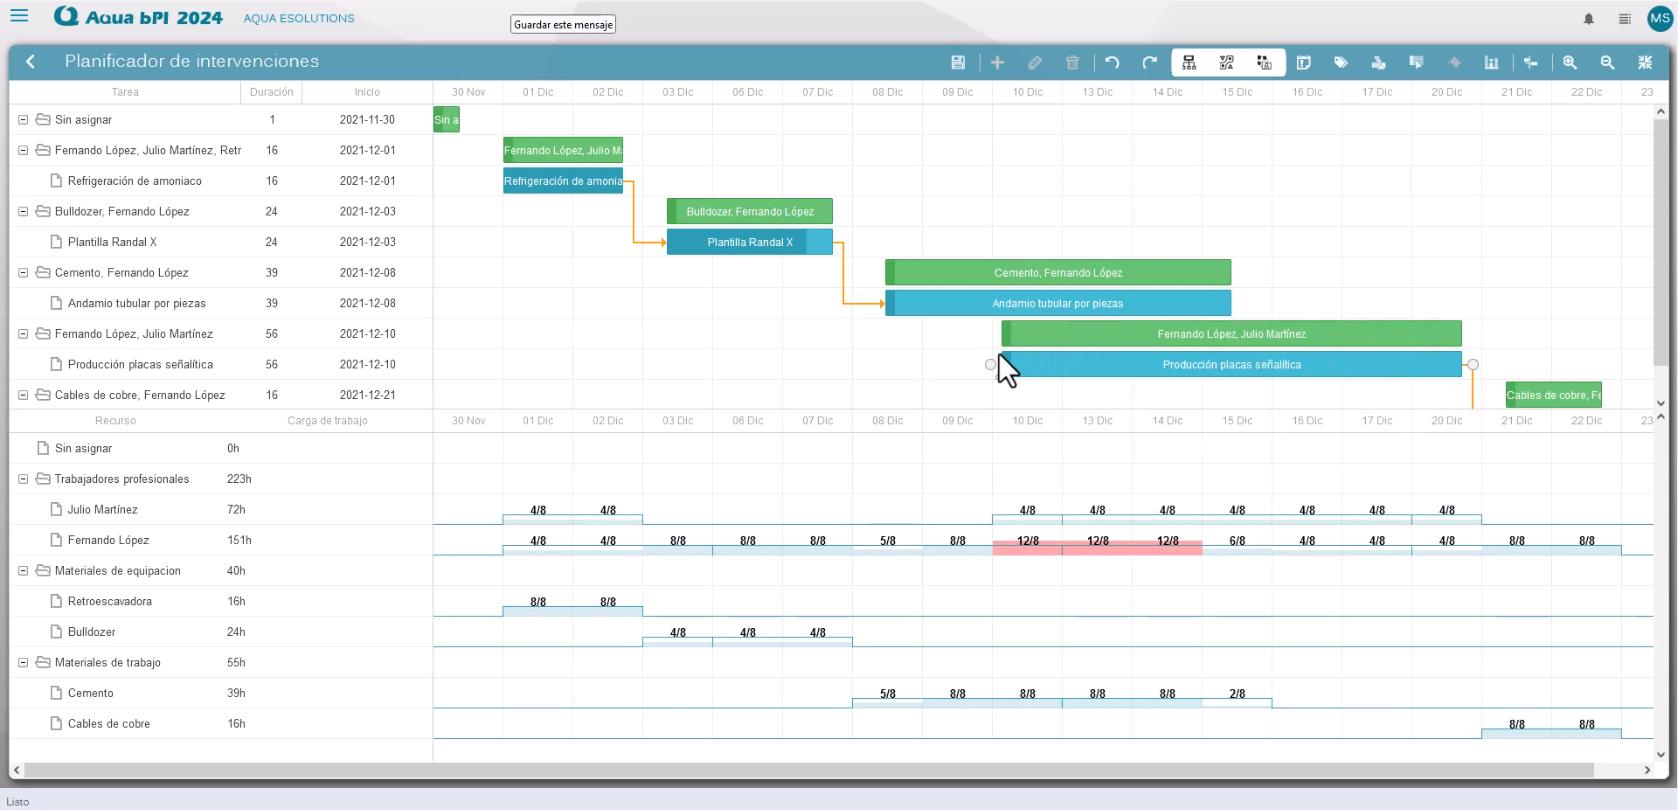
Task: Click the Edit pencil icon
Action: [x=1035, y=62]
